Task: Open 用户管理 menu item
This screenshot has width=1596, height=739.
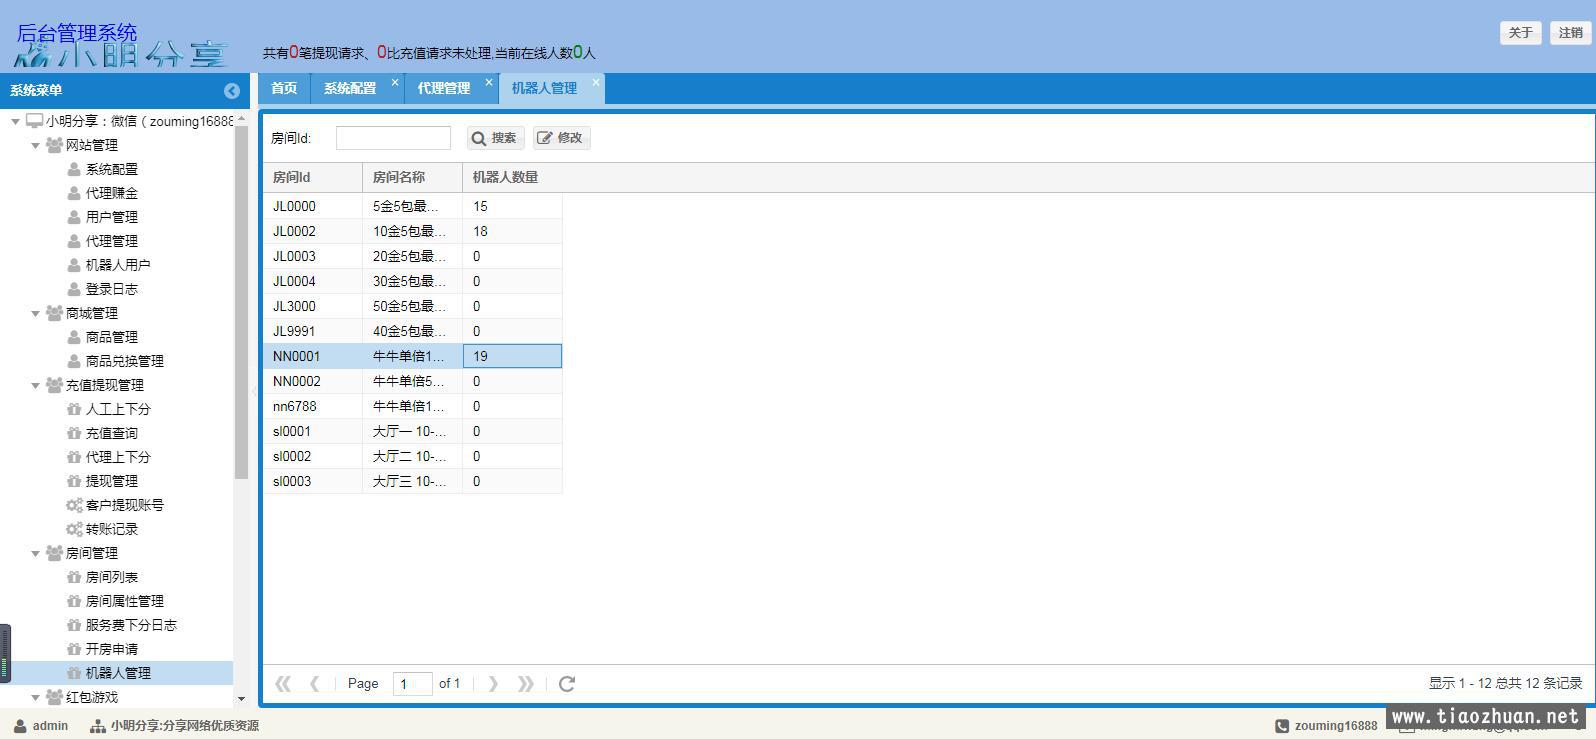Action: point(112,217)
